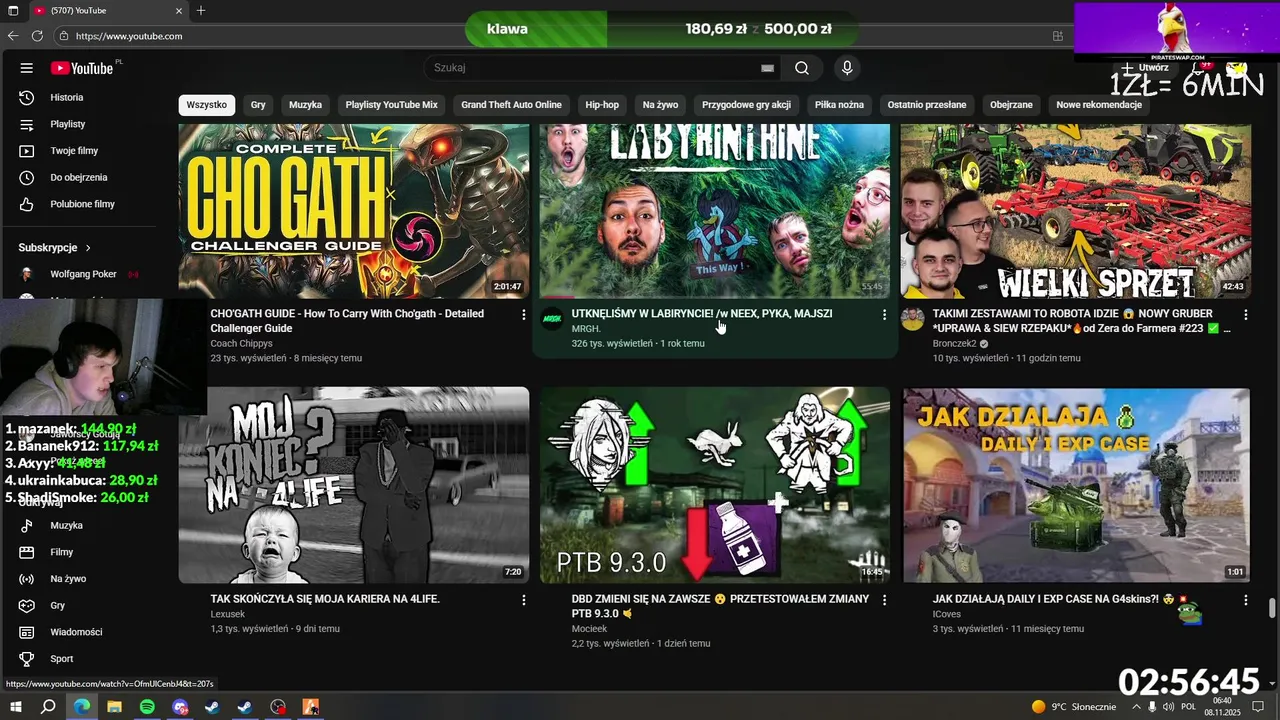This screenshot has width=1280, height=720.
Task: Select the Na żywo filter chip
Action: 660,105
